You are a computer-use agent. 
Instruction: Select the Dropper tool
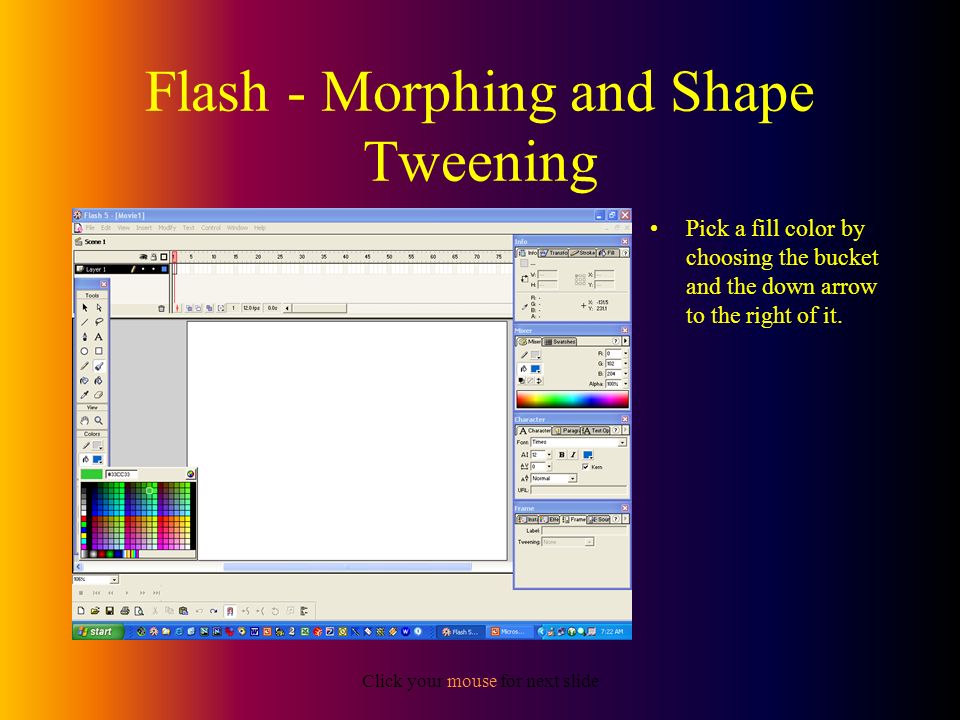[84, 395]
